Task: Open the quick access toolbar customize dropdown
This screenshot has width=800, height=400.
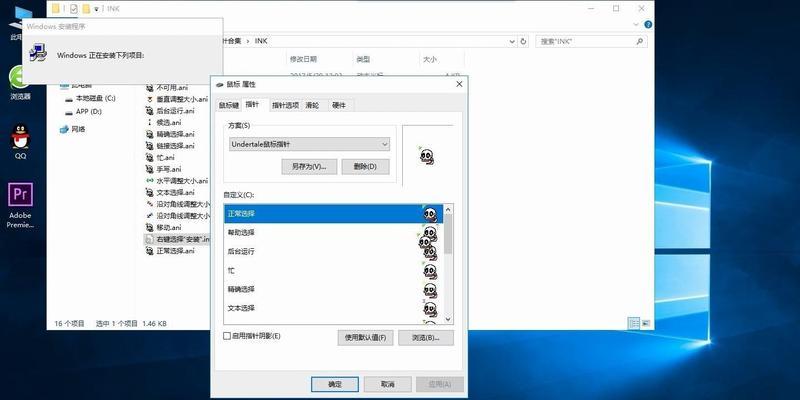Action: (x=96, y=9)
